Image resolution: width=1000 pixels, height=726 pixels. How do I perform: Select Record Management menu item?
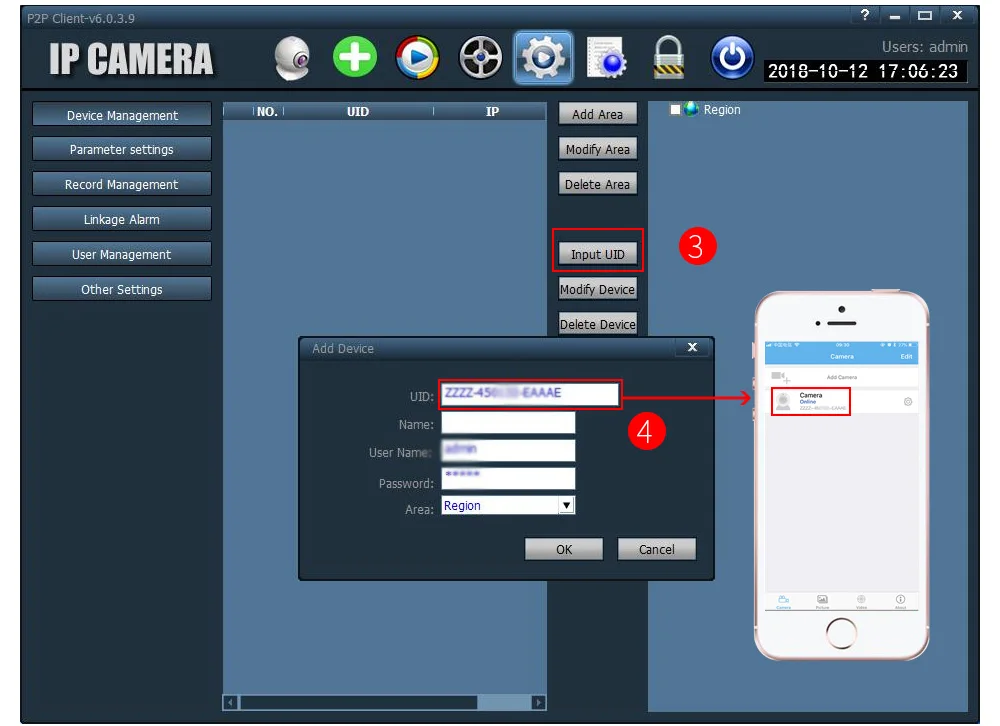122,184
